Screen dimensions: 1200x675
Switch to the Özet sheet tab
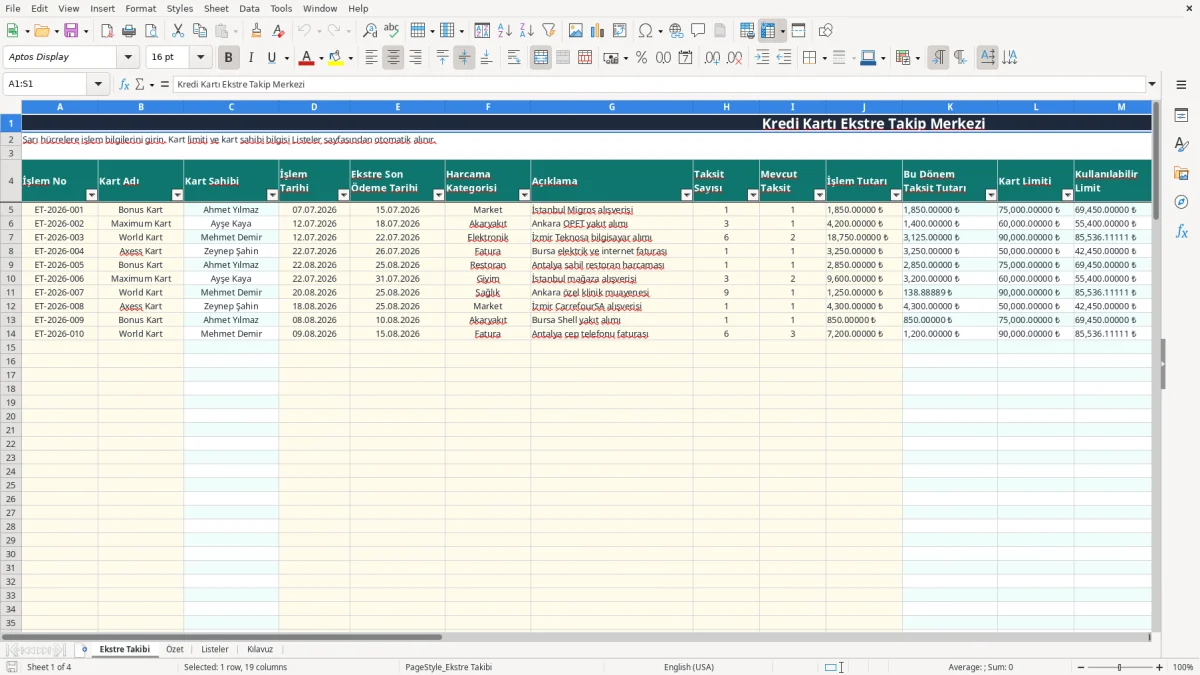[175, 649]
